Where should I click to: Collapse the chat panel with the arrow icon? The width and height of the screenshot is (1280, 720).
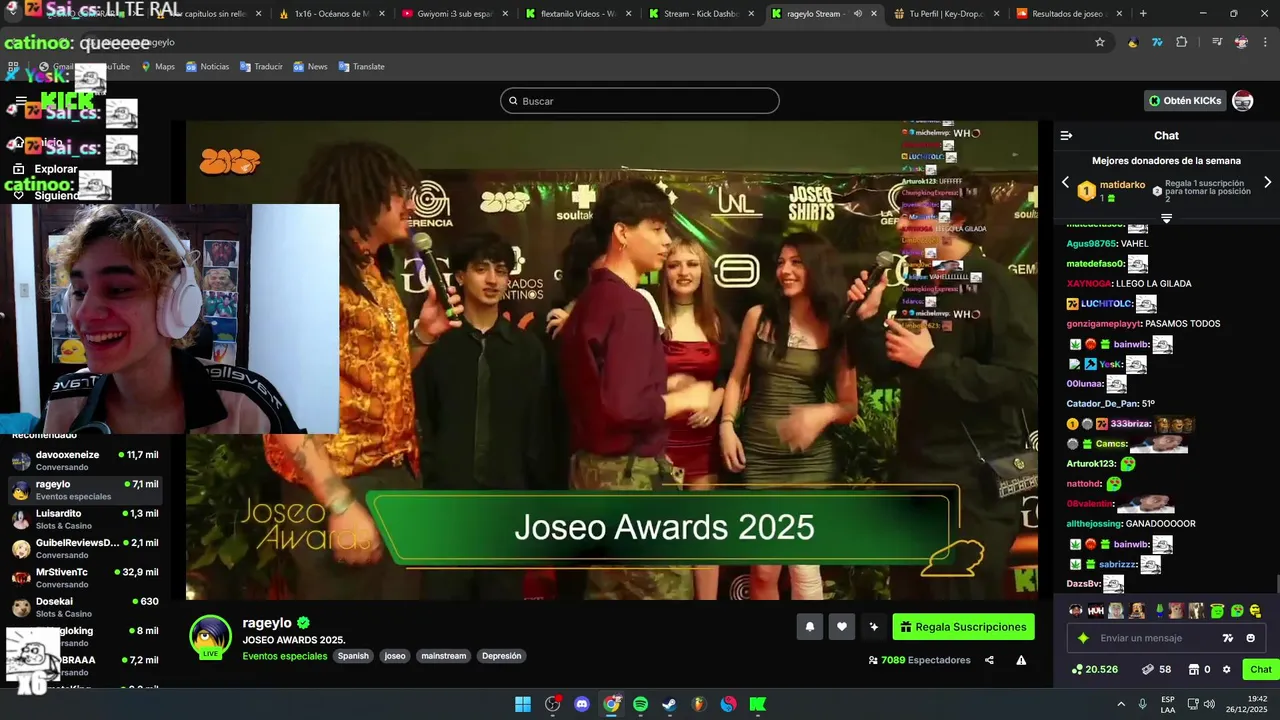click(1066, 135)
